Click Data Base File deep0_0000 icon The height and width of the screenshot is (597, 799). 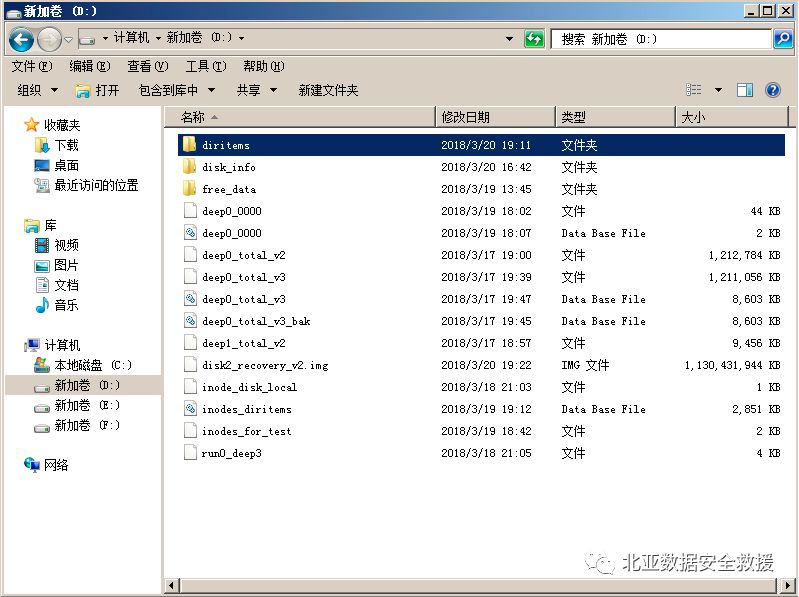(190, 233)
